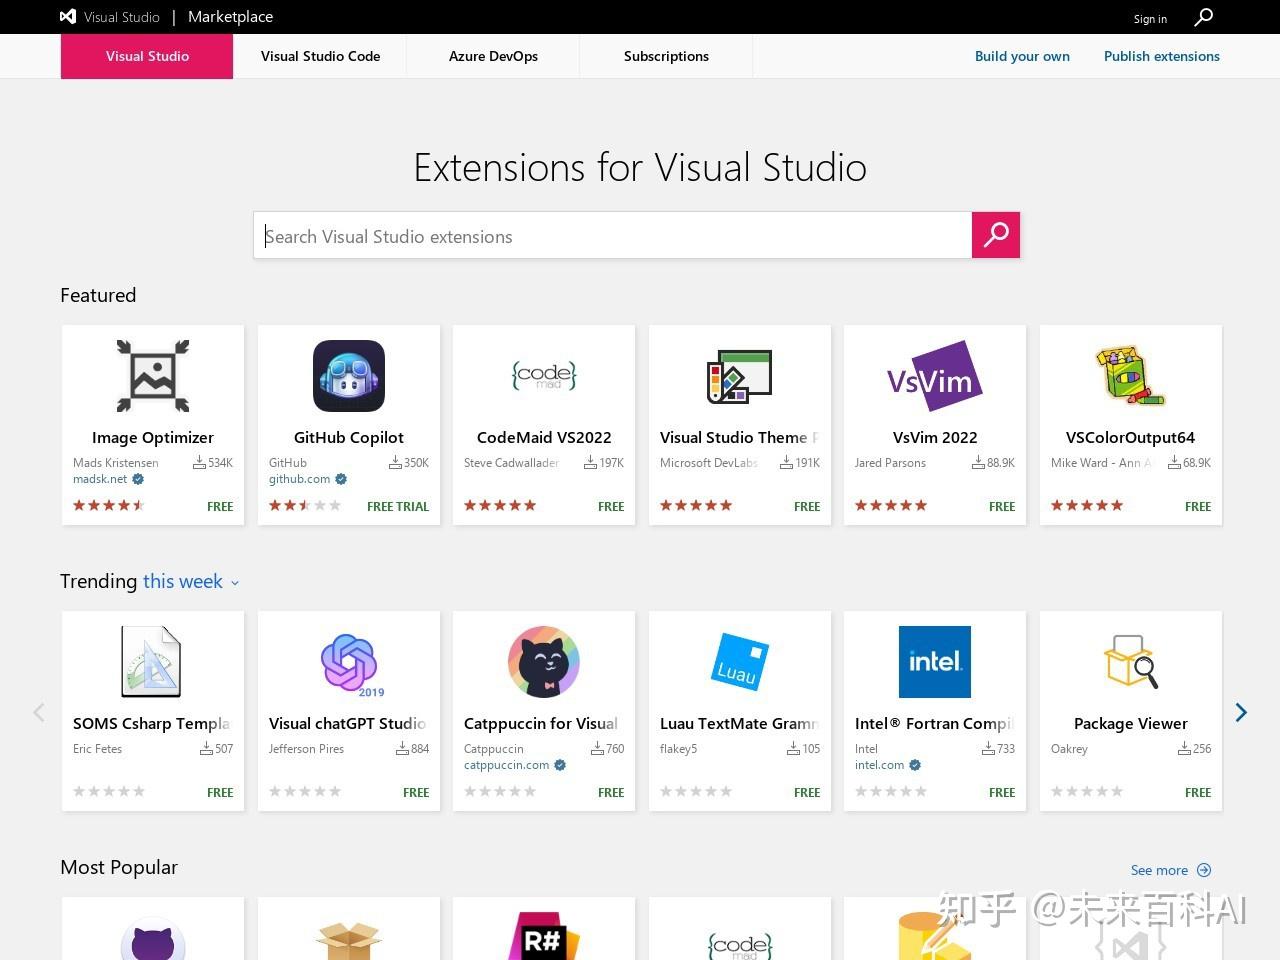Open the VsVim 2022 extension icon
1280x960 pixels.
coord(935,376)
